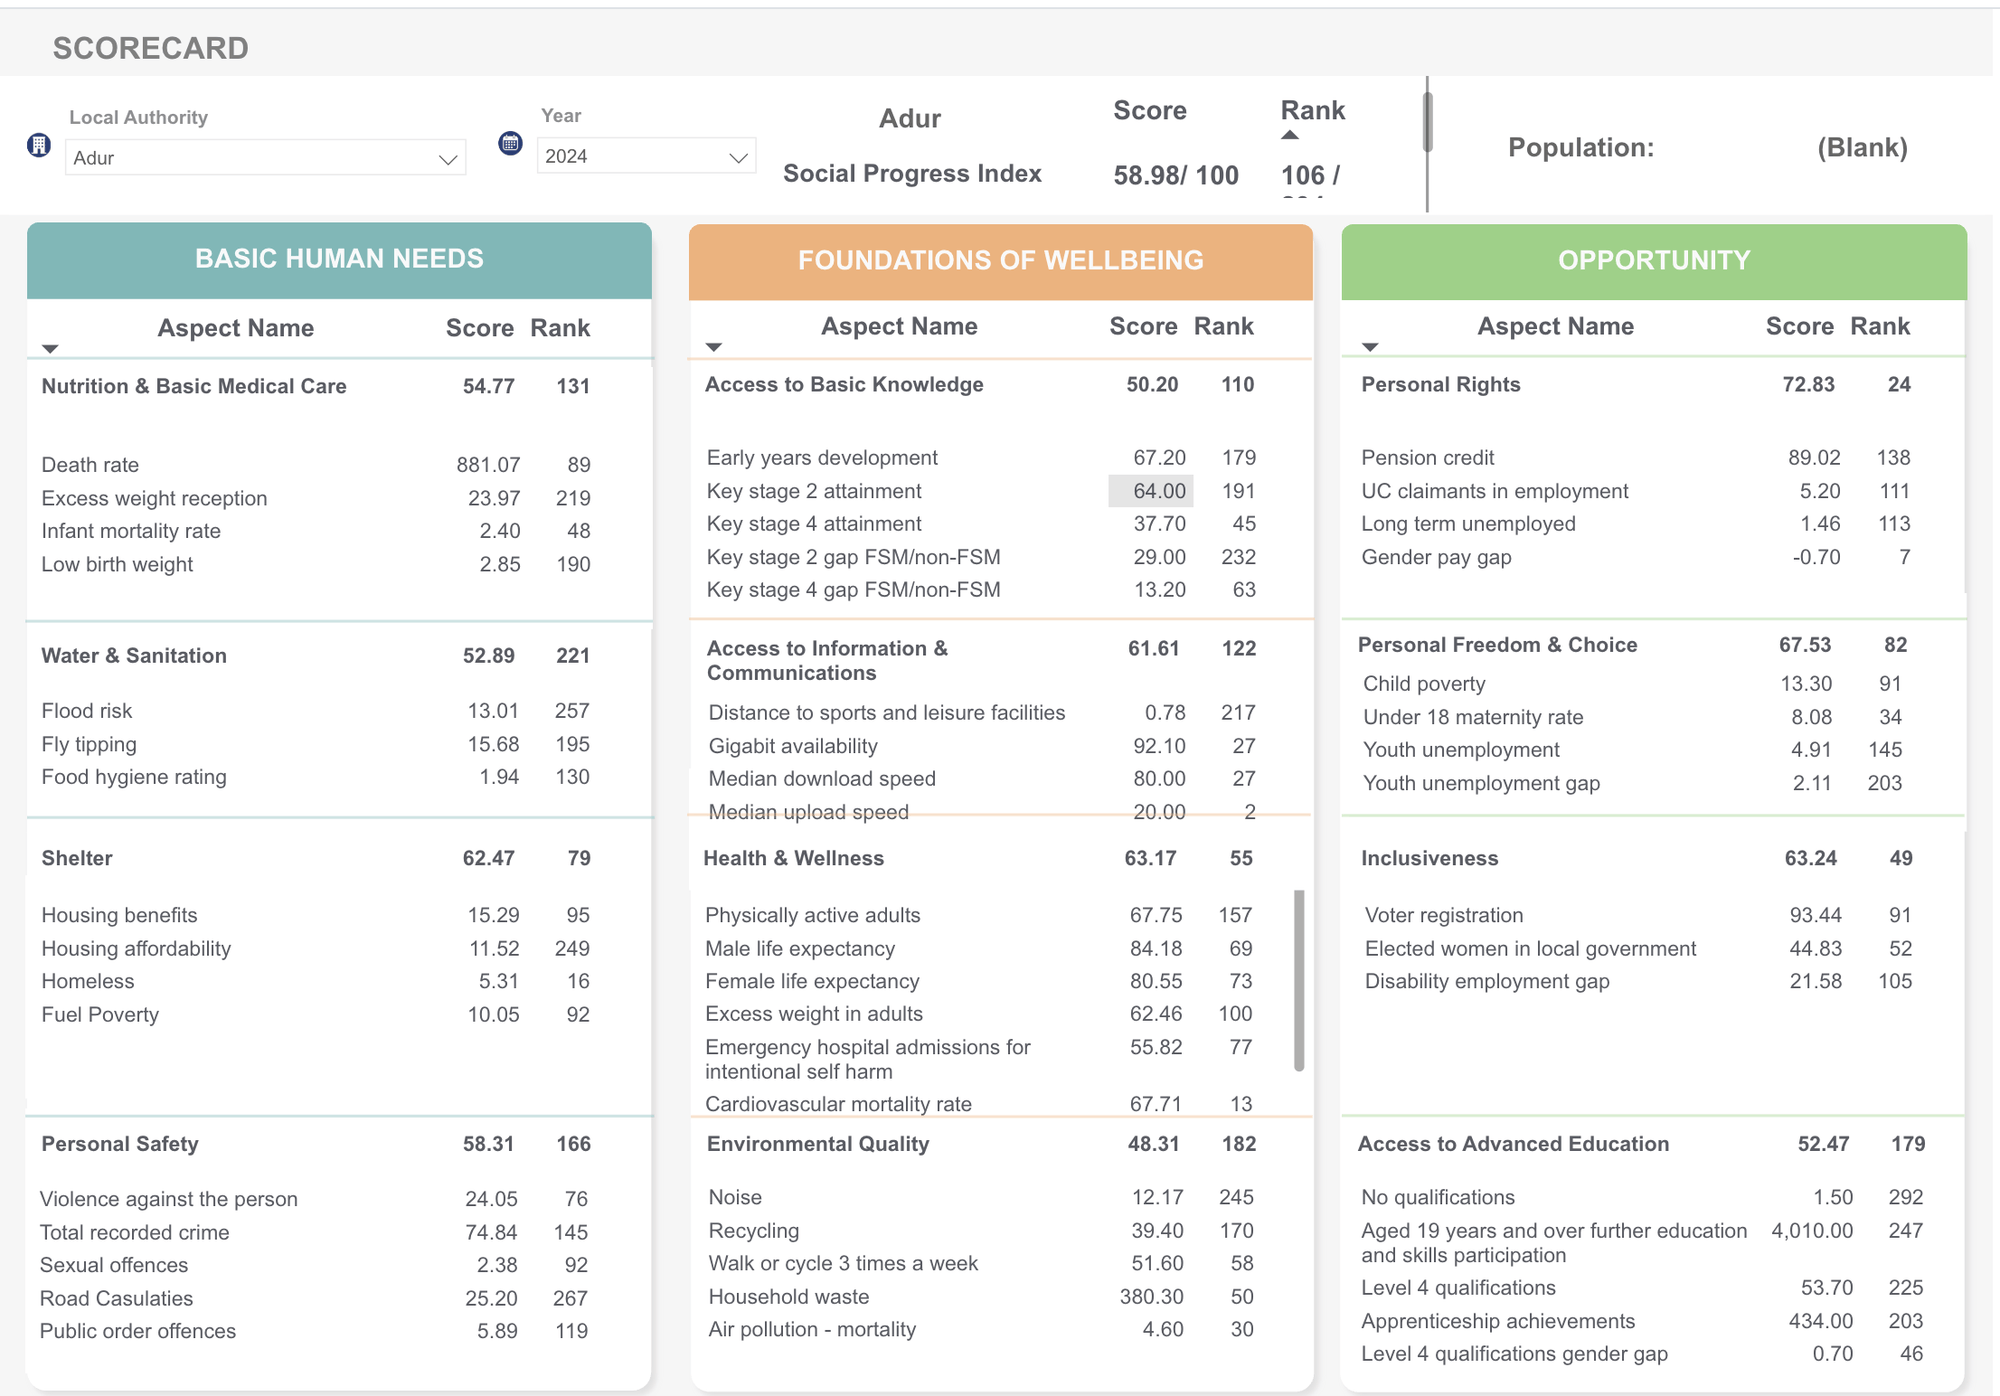Select the Flood risk row
2000x1396 pixels.
pyautogui.click(x=86, y=710)
